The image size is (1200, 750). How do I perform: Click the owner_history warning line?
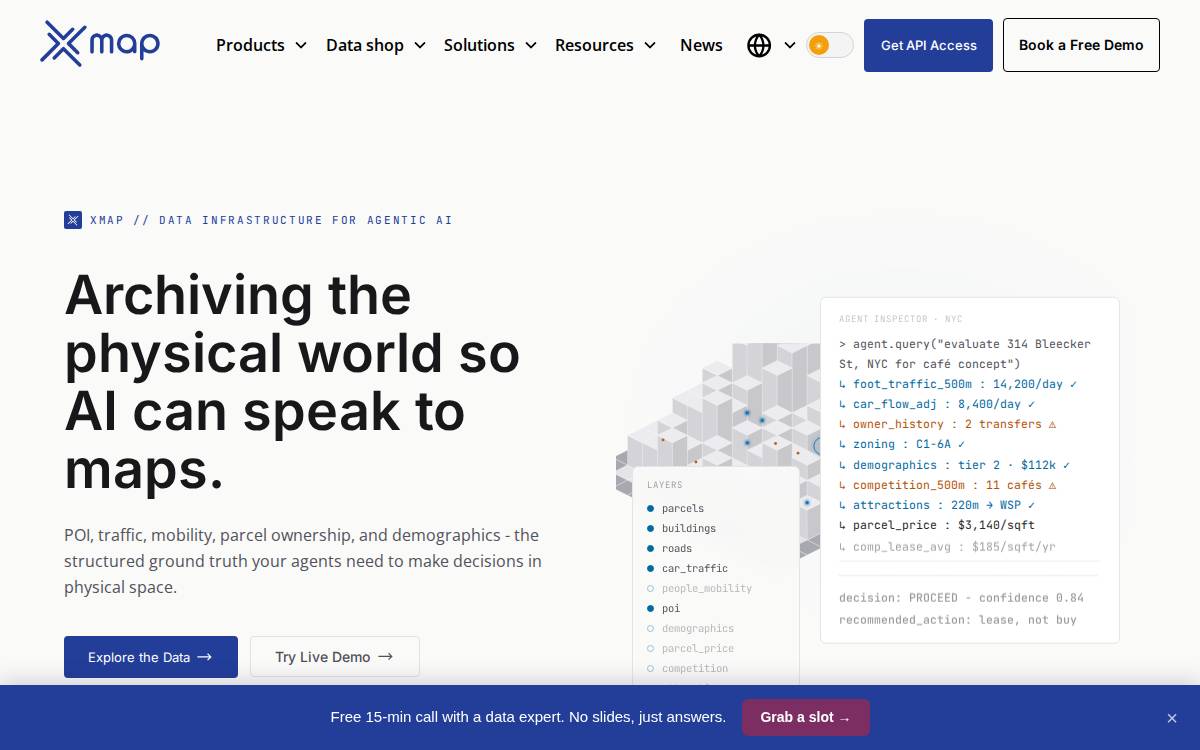[x=948, y=424]
